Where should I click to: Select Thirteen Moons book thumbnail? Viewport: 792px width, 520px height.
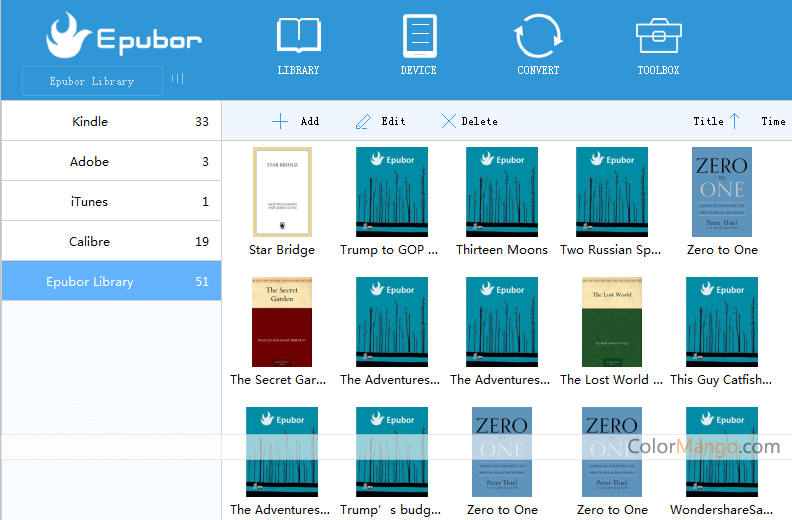click(x=502, y=192)
